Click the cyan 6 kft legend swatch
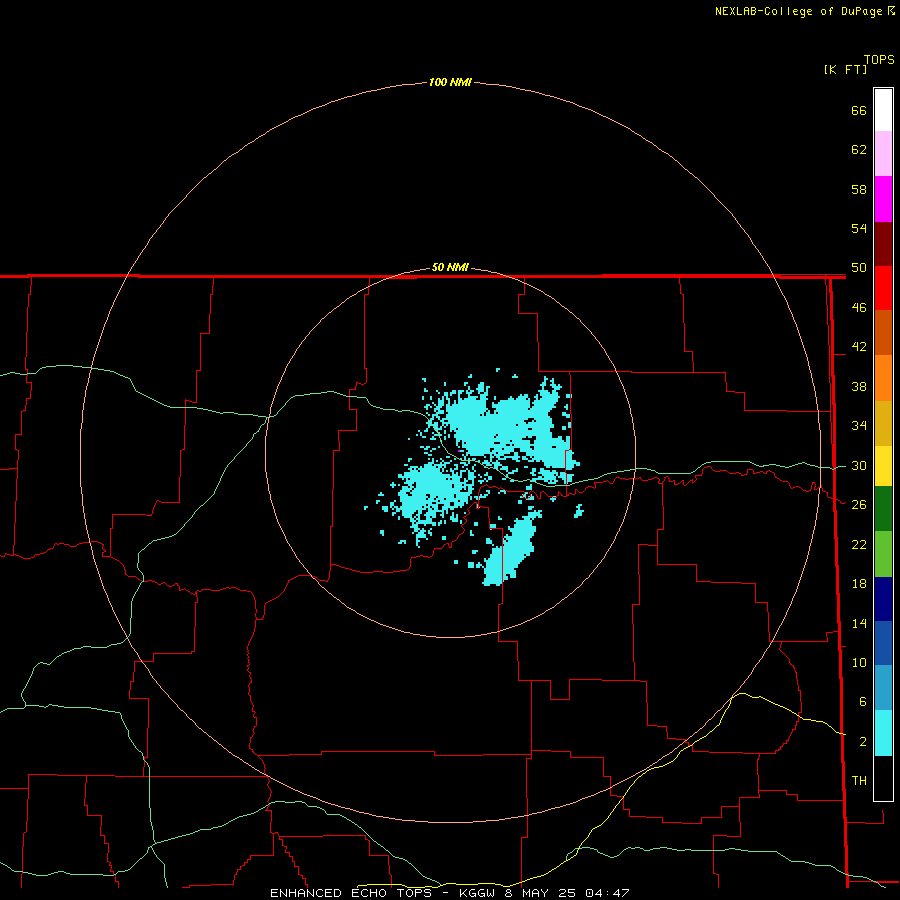 (x=883, y=733)
